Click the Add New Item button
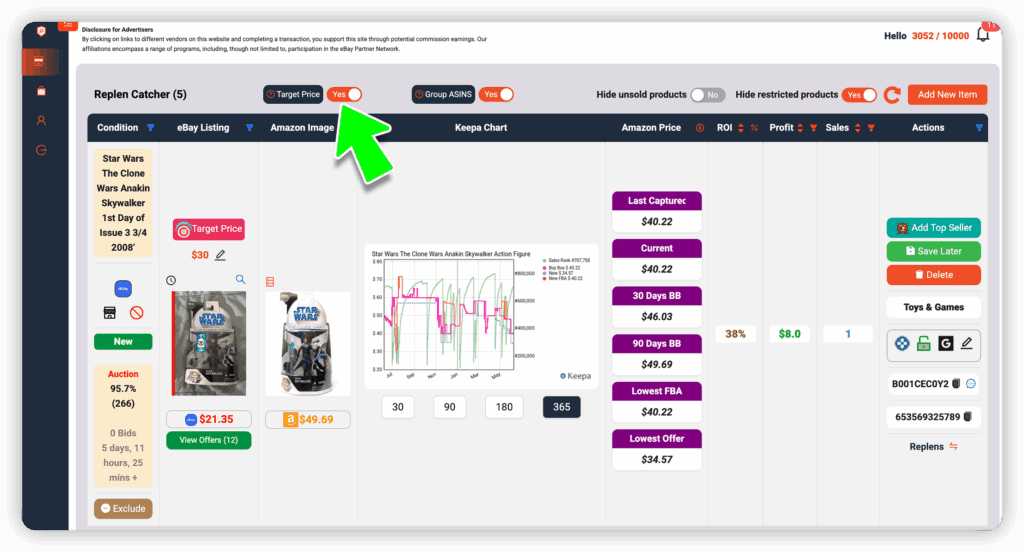 [947, 95]
